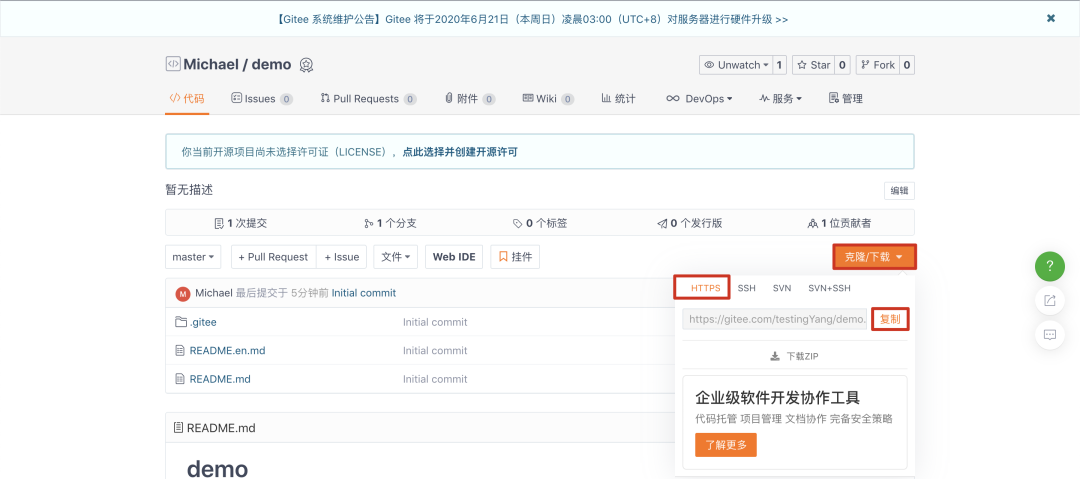1080x479 pixels.
Task: Select the SVN+SSH clone tab
Action: (829, 288)
